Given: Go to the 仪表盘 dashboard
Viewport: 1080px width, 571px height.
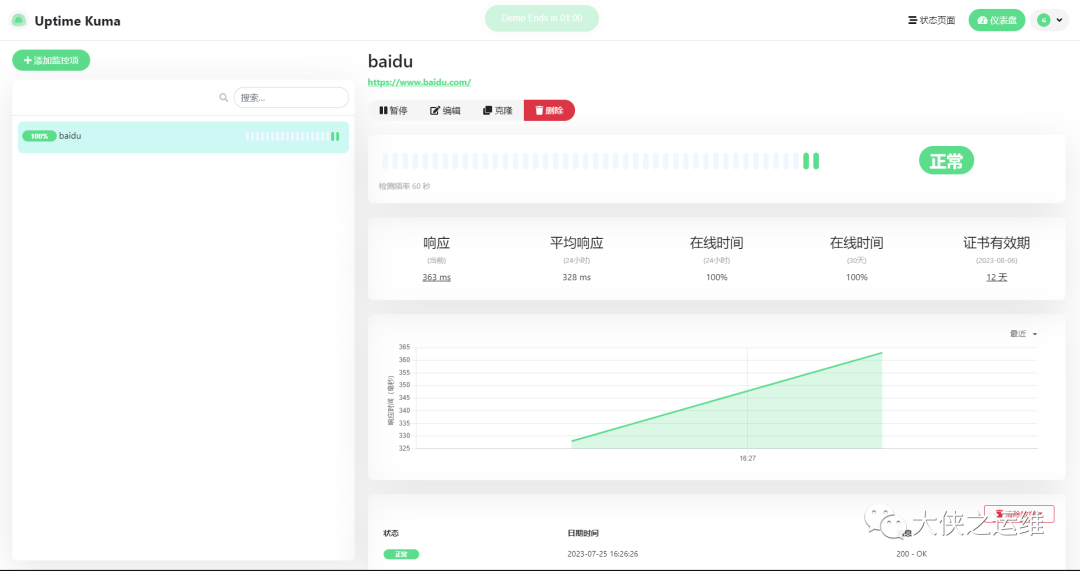Looking at the screenshot, I should (997, 20).
